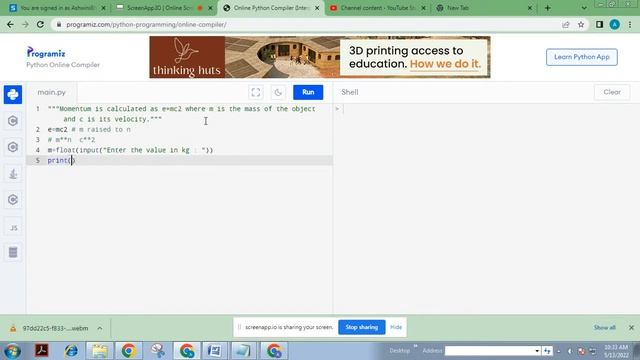Bookmark this page with star icon
This screenshot has height=360, width=640.
tap(581, 24)
